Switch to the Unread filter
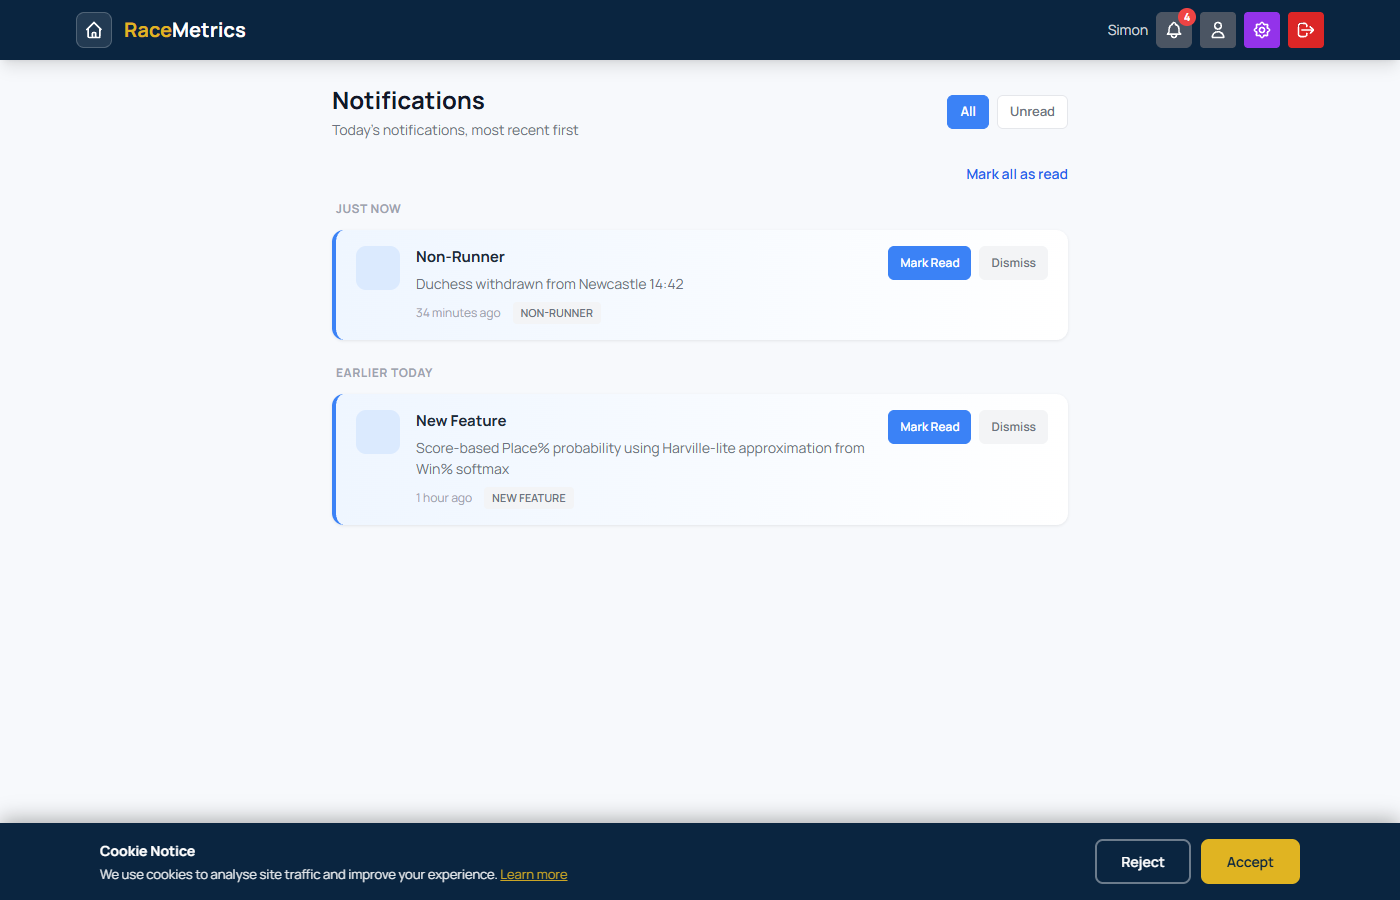This screenshot has width=1400, height=900. tap(1031, 111)
